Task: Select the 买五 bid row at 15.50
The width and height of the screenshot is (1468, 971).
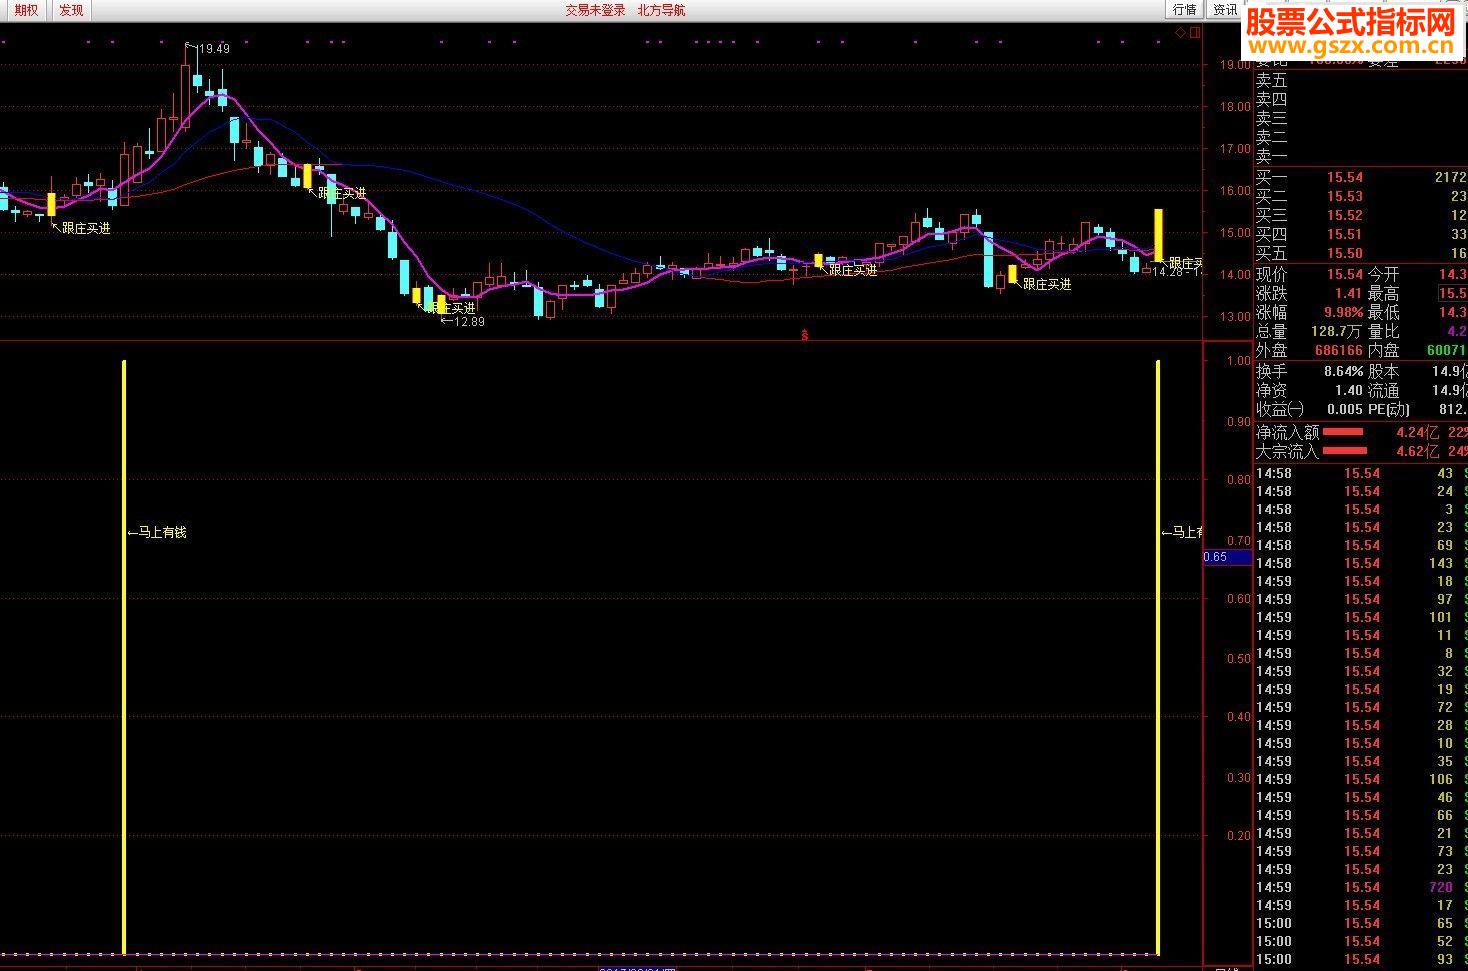Action: click(1361, 254)
